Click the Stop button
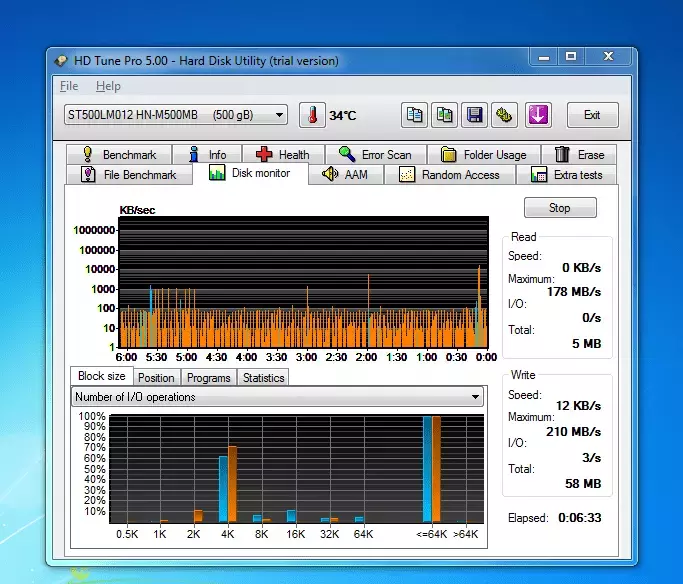683x584 pixels. tap(560, 208)
